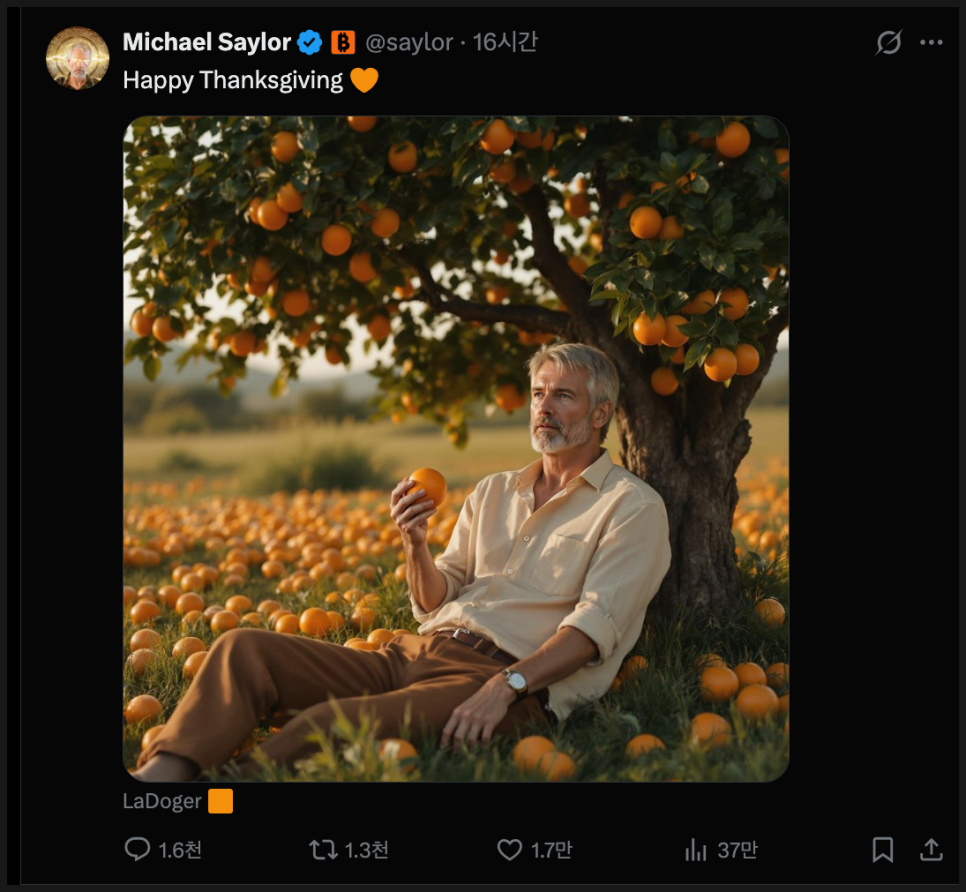The width and height of the screenshot is (966, 892).
Task: Click the reply speech bubble icon
Action: click(x=137, y=850)
